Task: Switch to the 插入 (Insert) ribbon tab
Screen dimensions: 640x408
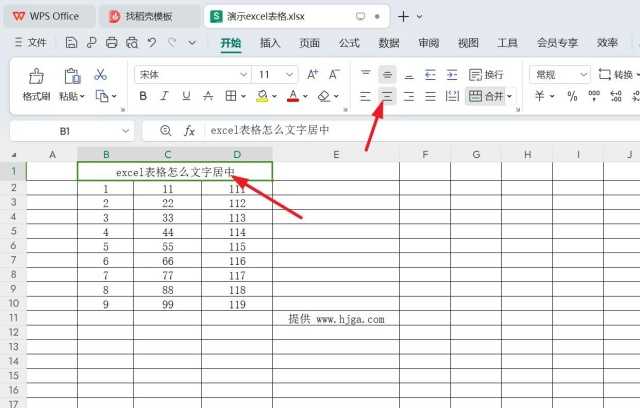Action: click(270, 43)
